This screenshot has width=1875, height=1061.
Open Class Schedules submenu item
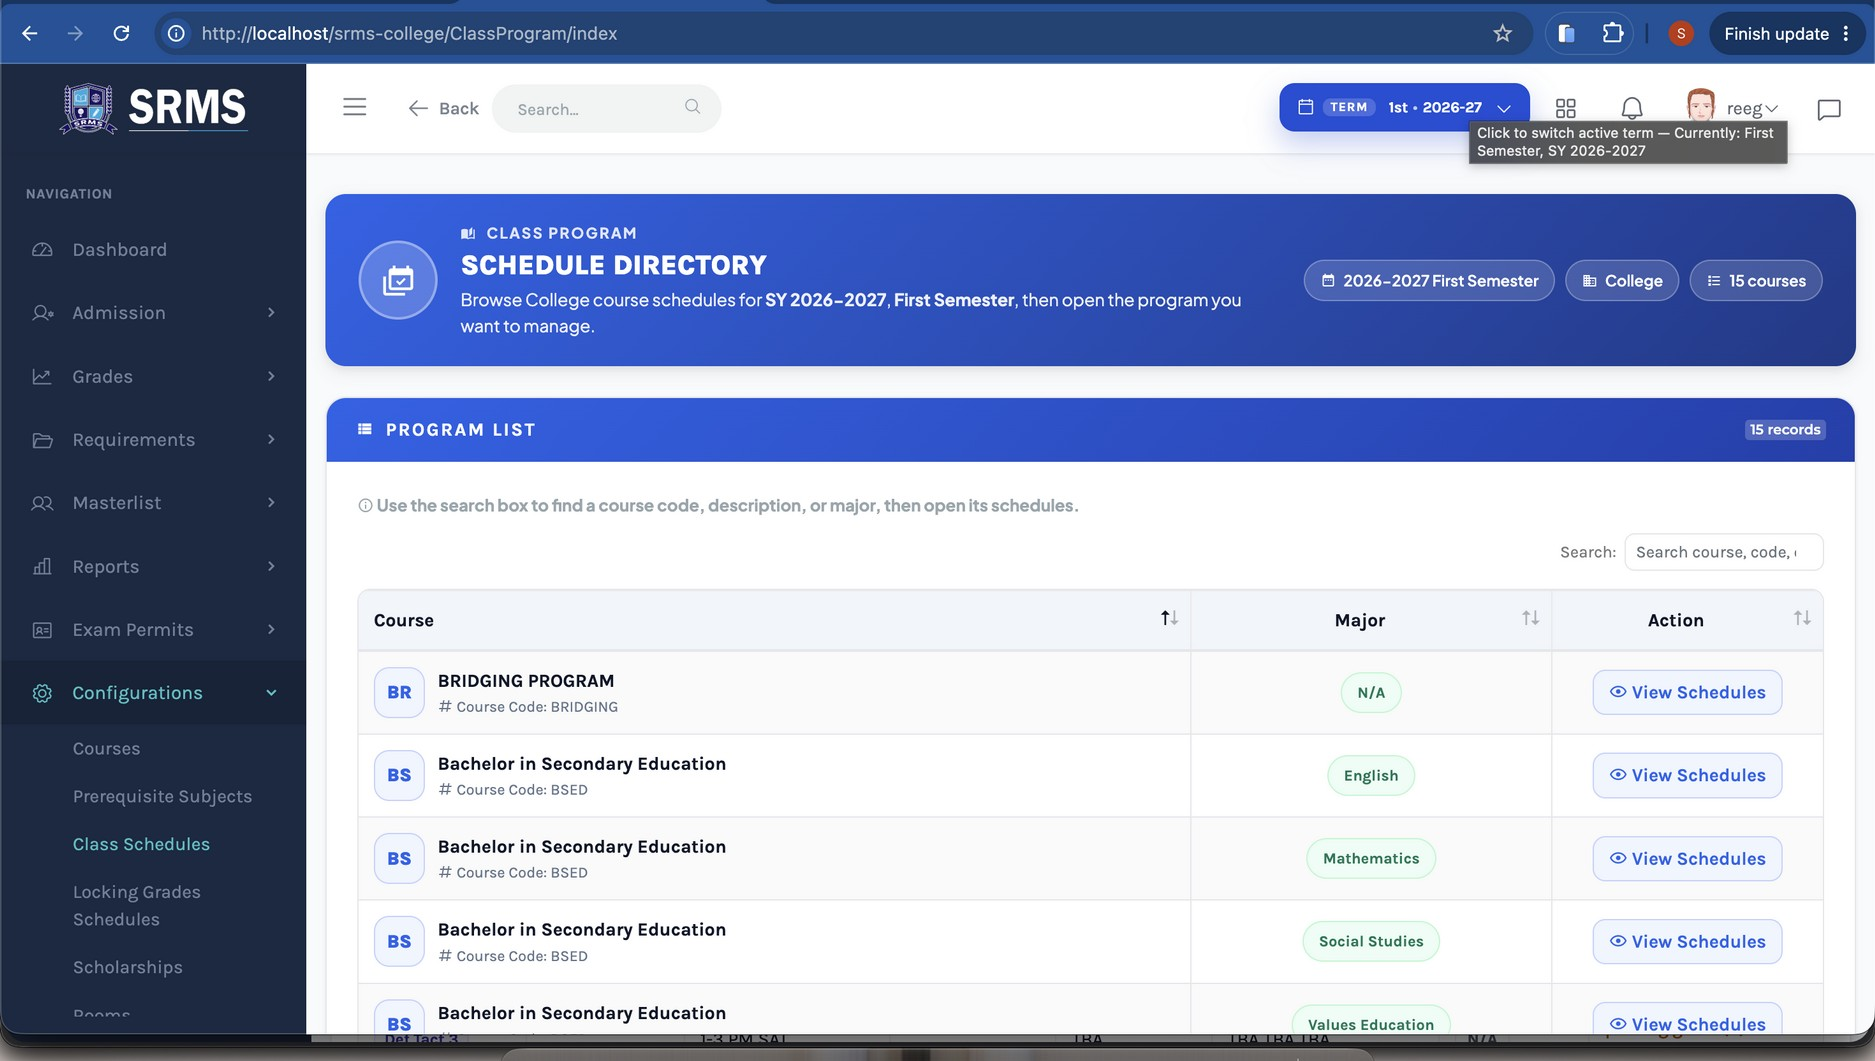[x=141, y=844]
